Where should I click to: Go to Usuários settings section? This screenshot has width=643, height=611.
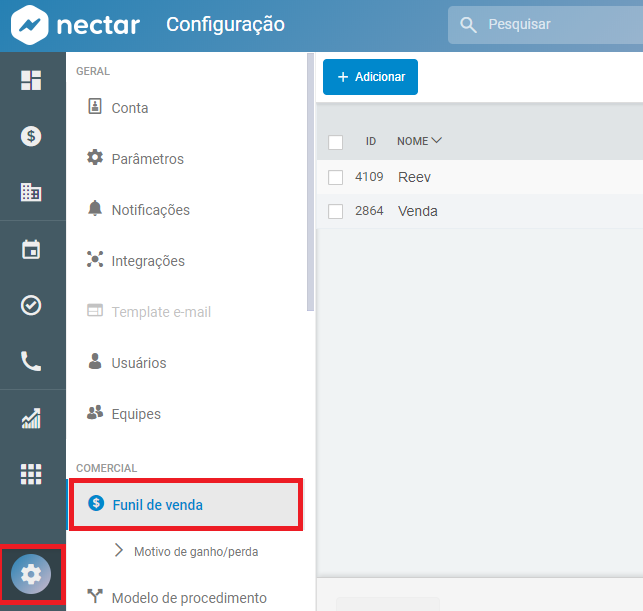click(138, 363)
